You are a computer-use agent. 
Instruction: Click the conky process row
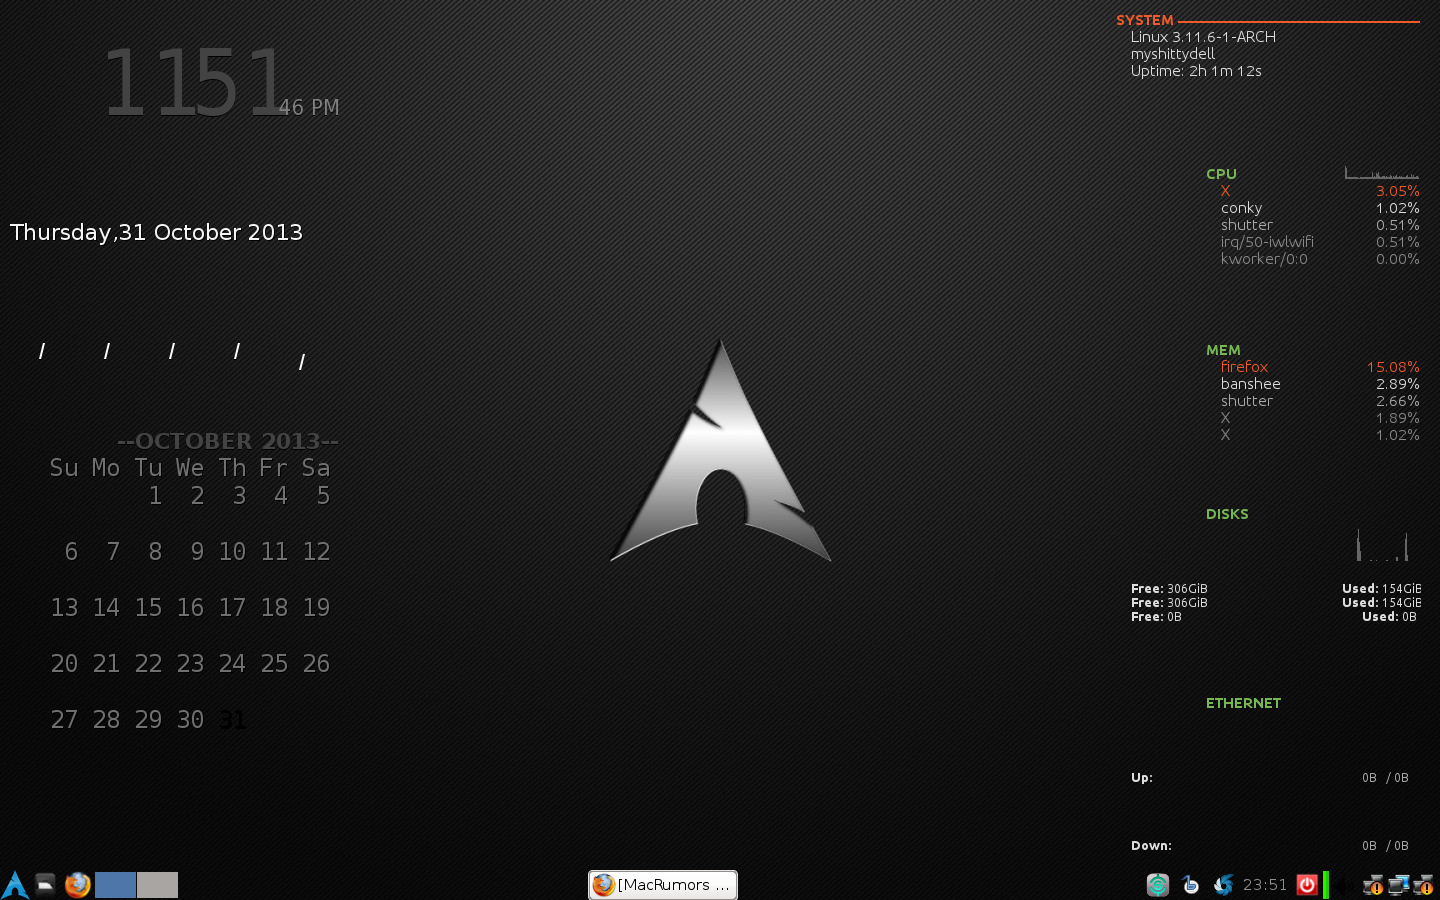click(1320, 208)
